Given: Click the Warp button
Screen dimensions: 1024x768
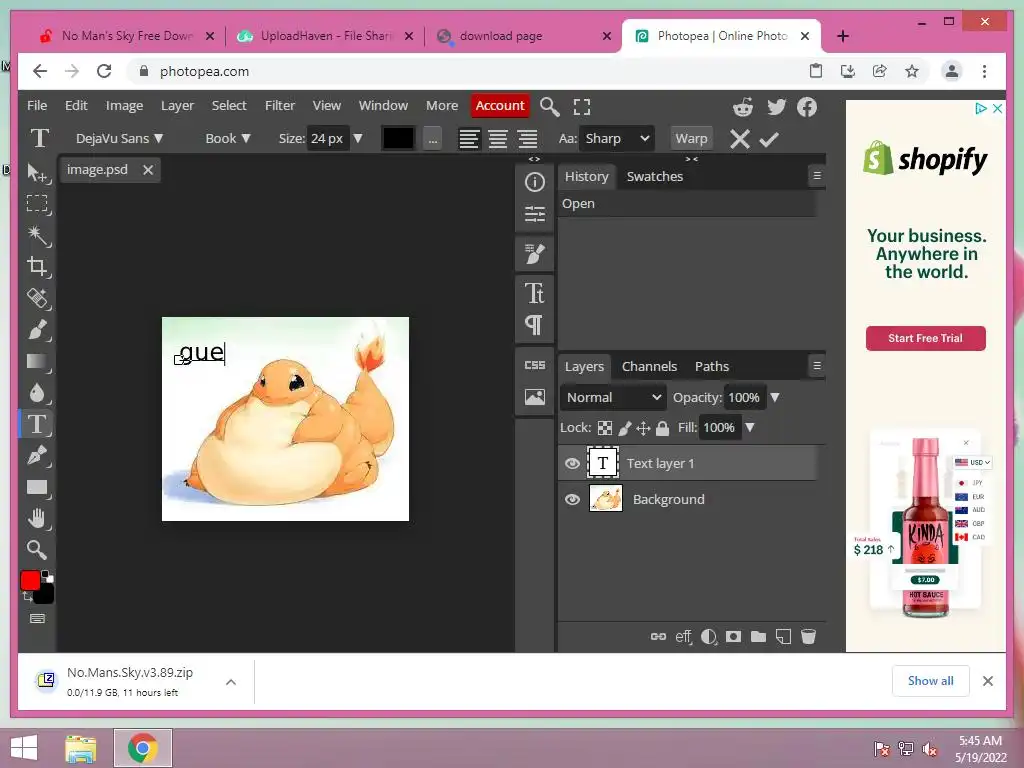Looking at the screenshot, I should (691, 138).
